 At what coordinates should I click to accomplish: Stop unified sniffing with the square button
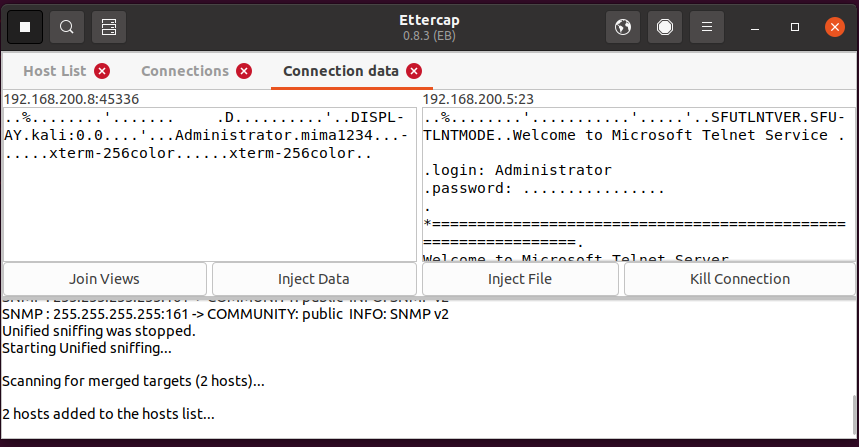(x=25, y=27)
